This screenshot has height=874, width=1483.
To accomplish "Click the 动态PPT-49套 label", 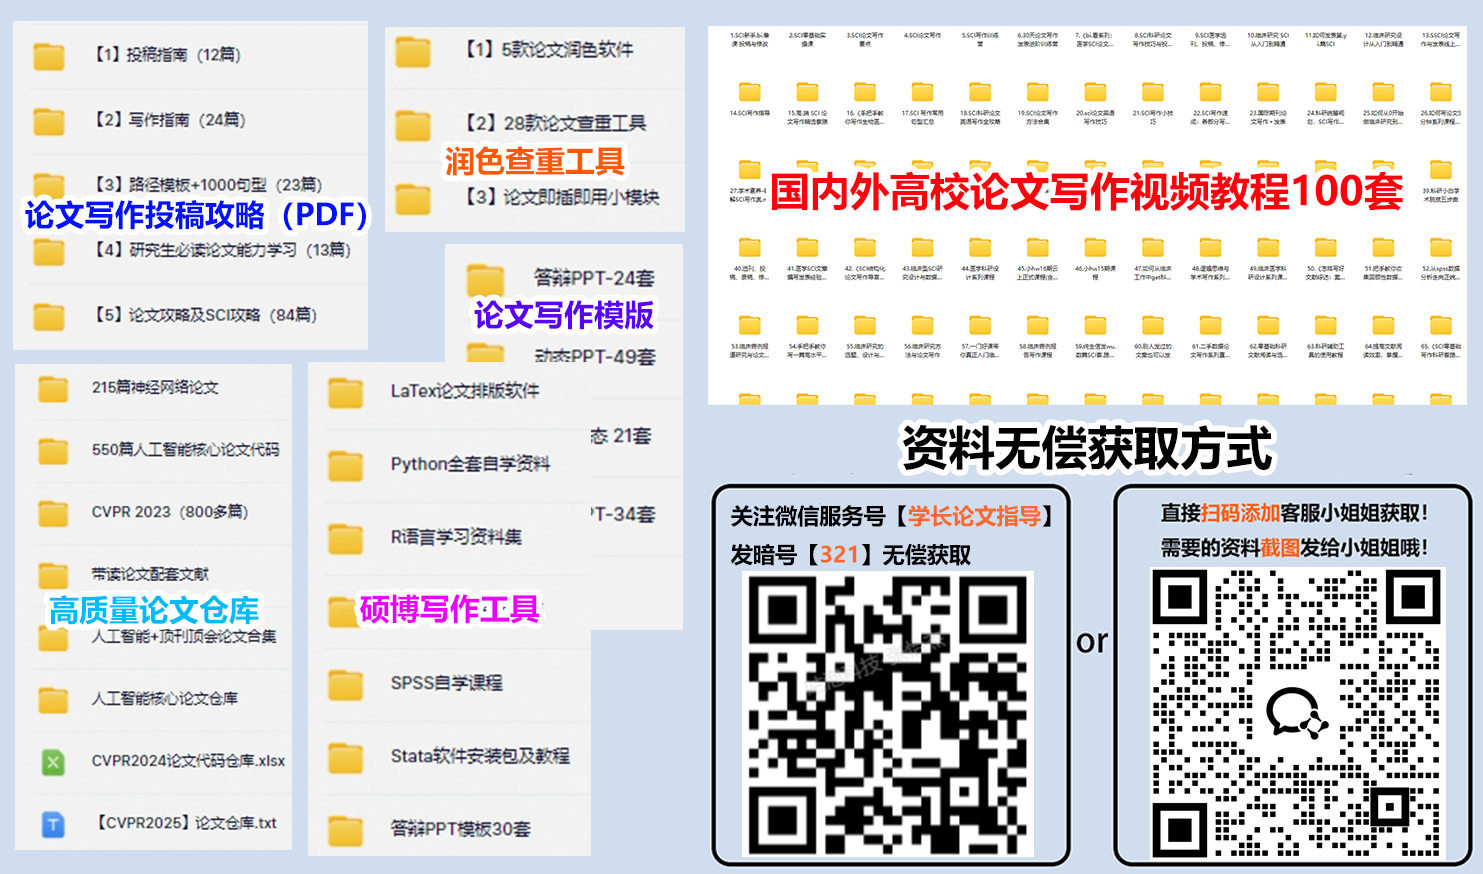I will [x=594, y=357].
